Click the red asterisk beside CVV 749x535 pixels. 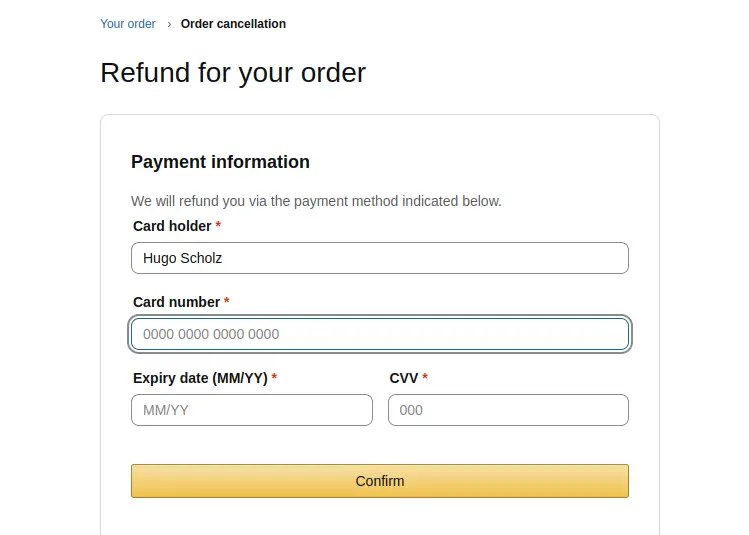point(425,378)
